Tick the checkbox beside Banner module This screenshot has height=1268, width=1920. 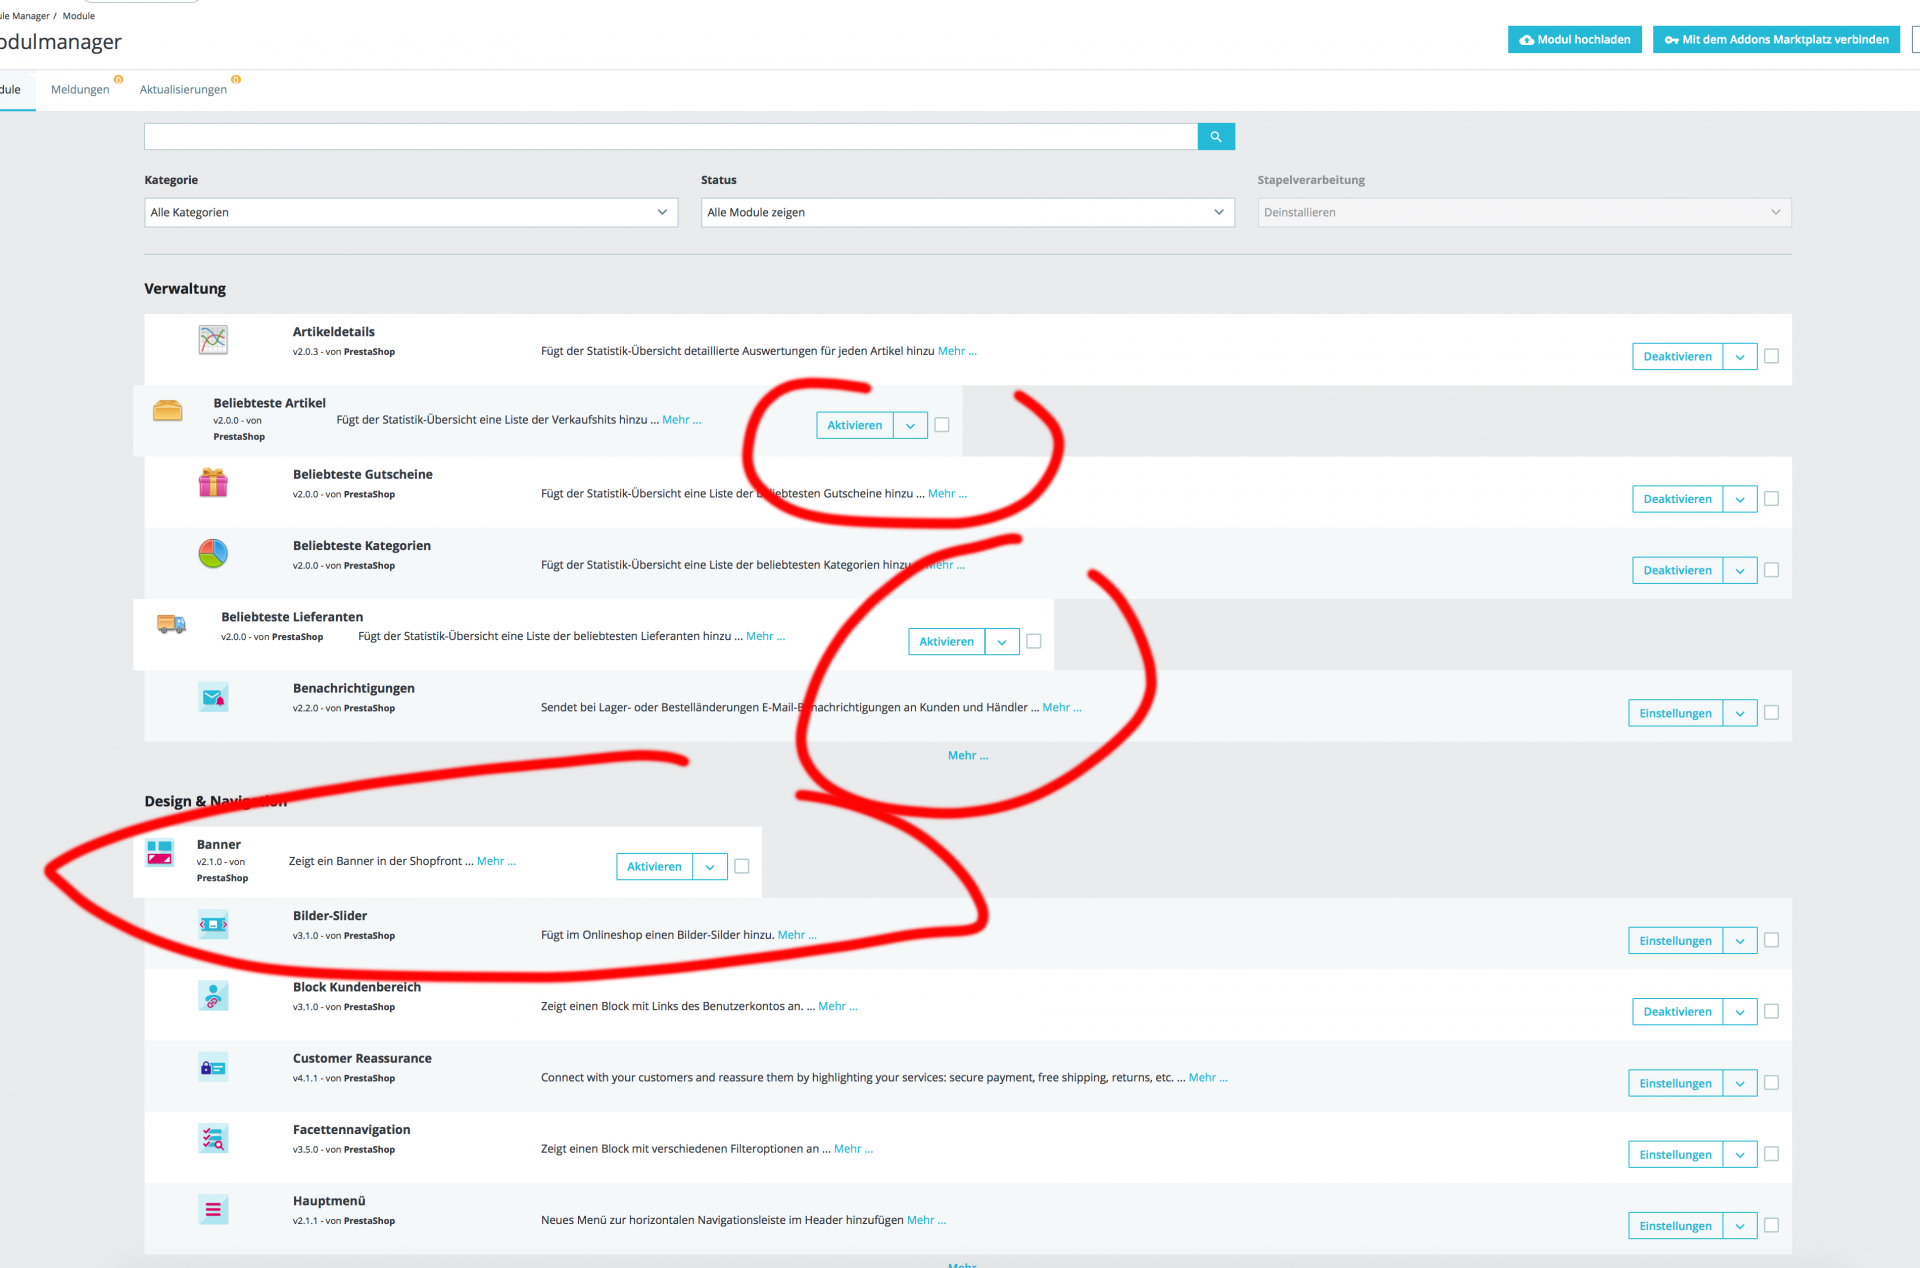(x=742, y=866)
